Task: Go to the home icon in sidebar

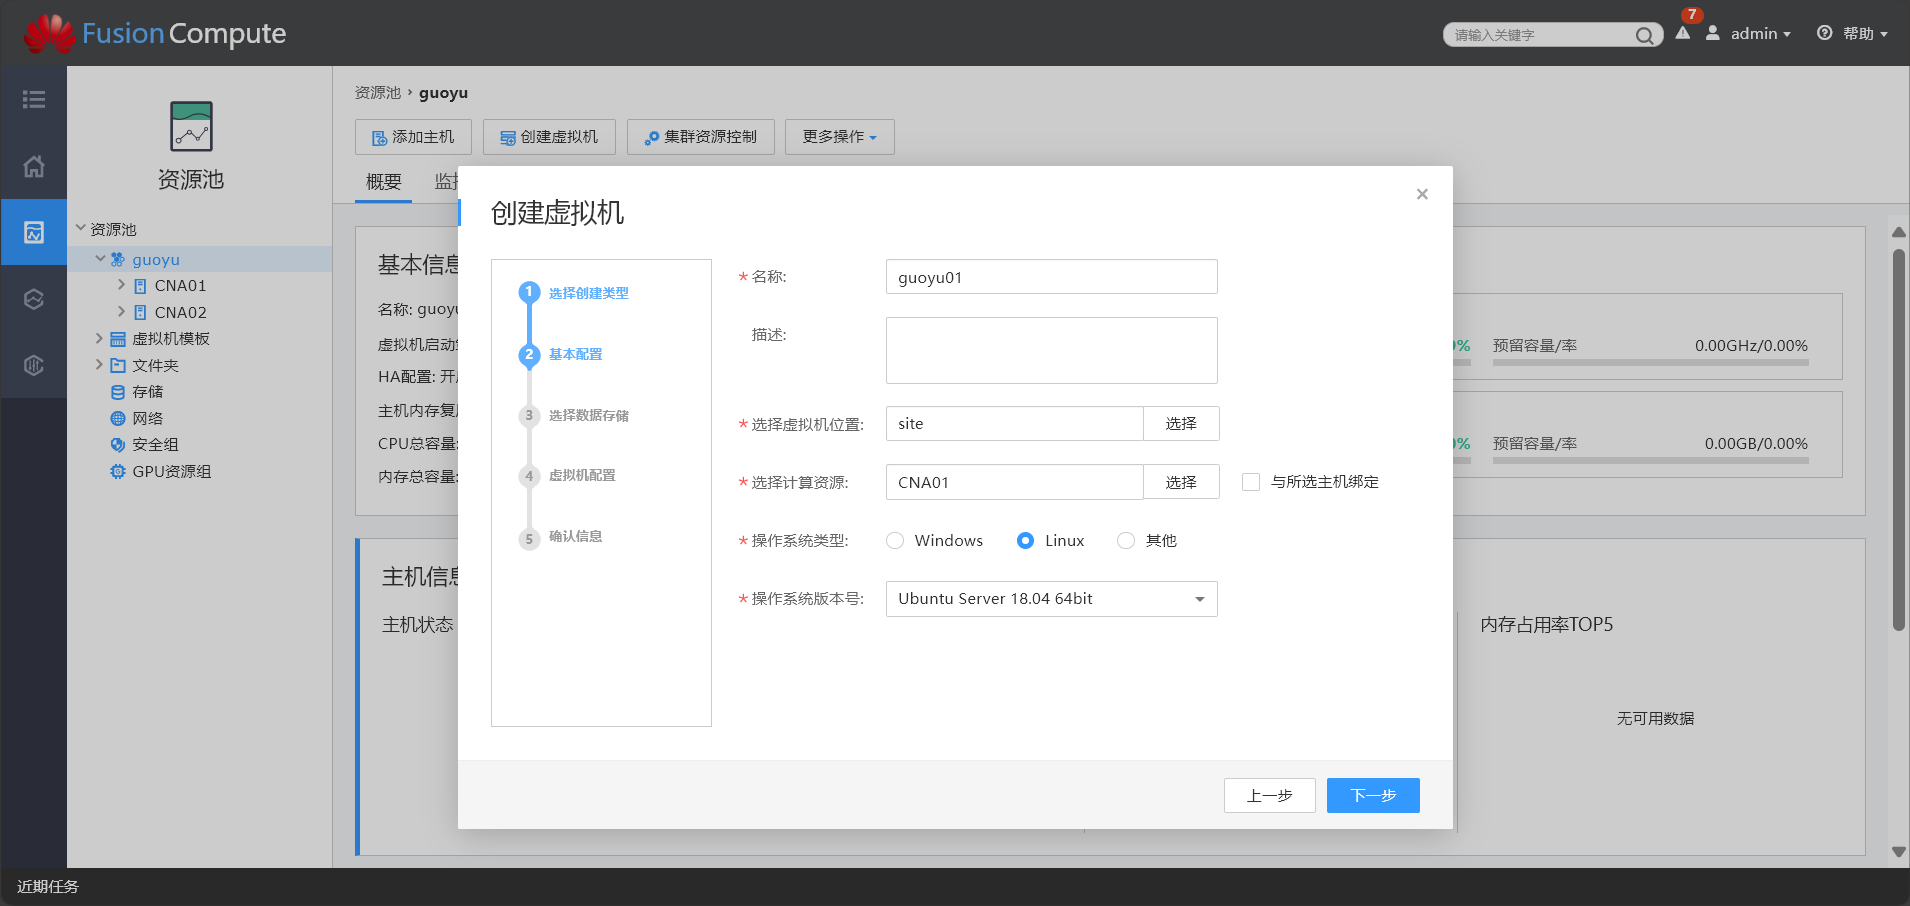Action: click(34, 166)
